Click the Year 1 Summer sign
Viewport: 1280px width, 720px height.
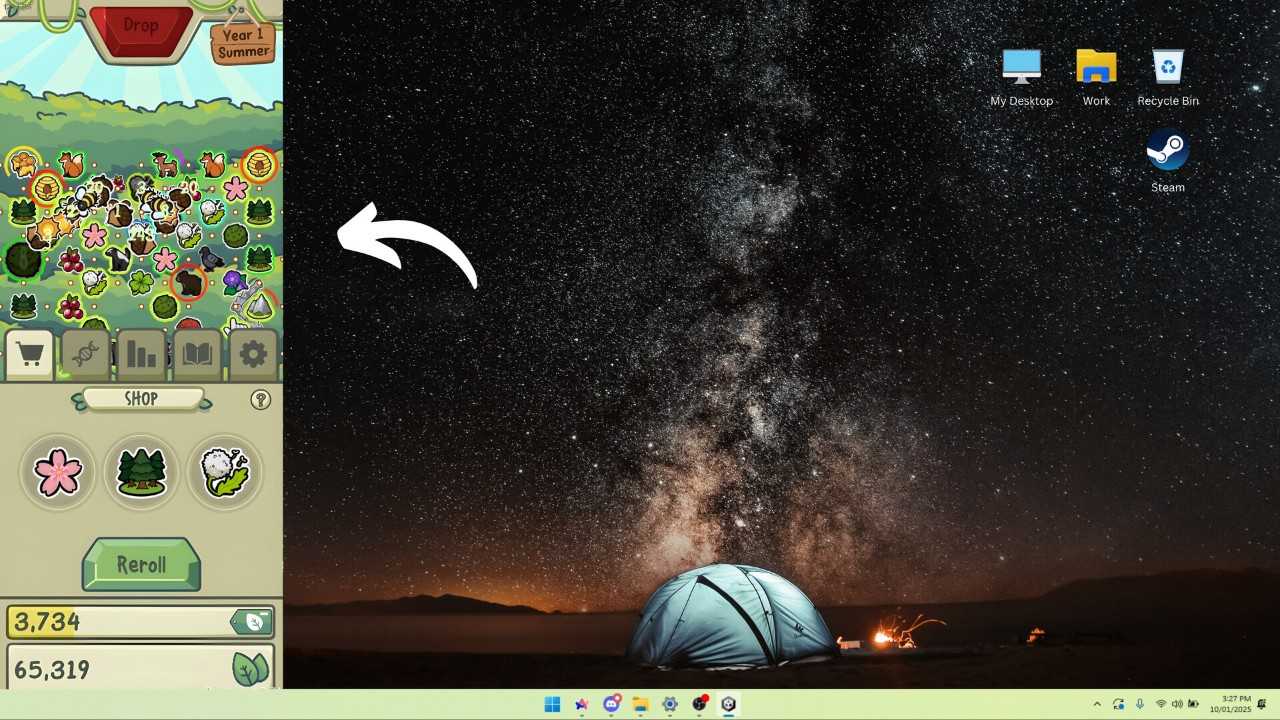243,43
